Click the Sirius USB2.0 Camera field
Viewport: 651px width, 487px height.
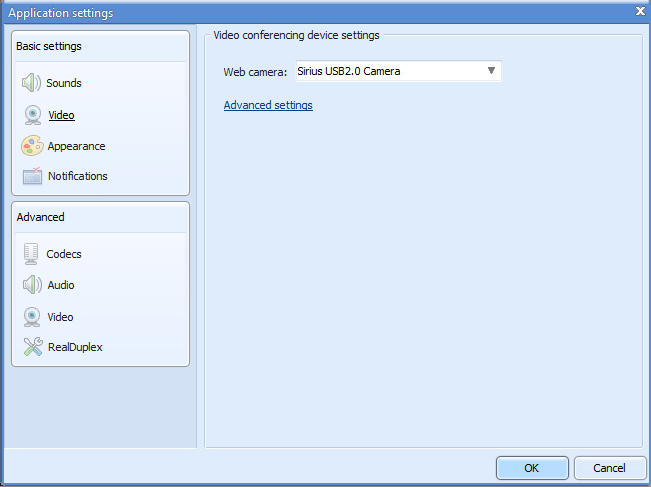pyautogui.click(x=399, y=71)
